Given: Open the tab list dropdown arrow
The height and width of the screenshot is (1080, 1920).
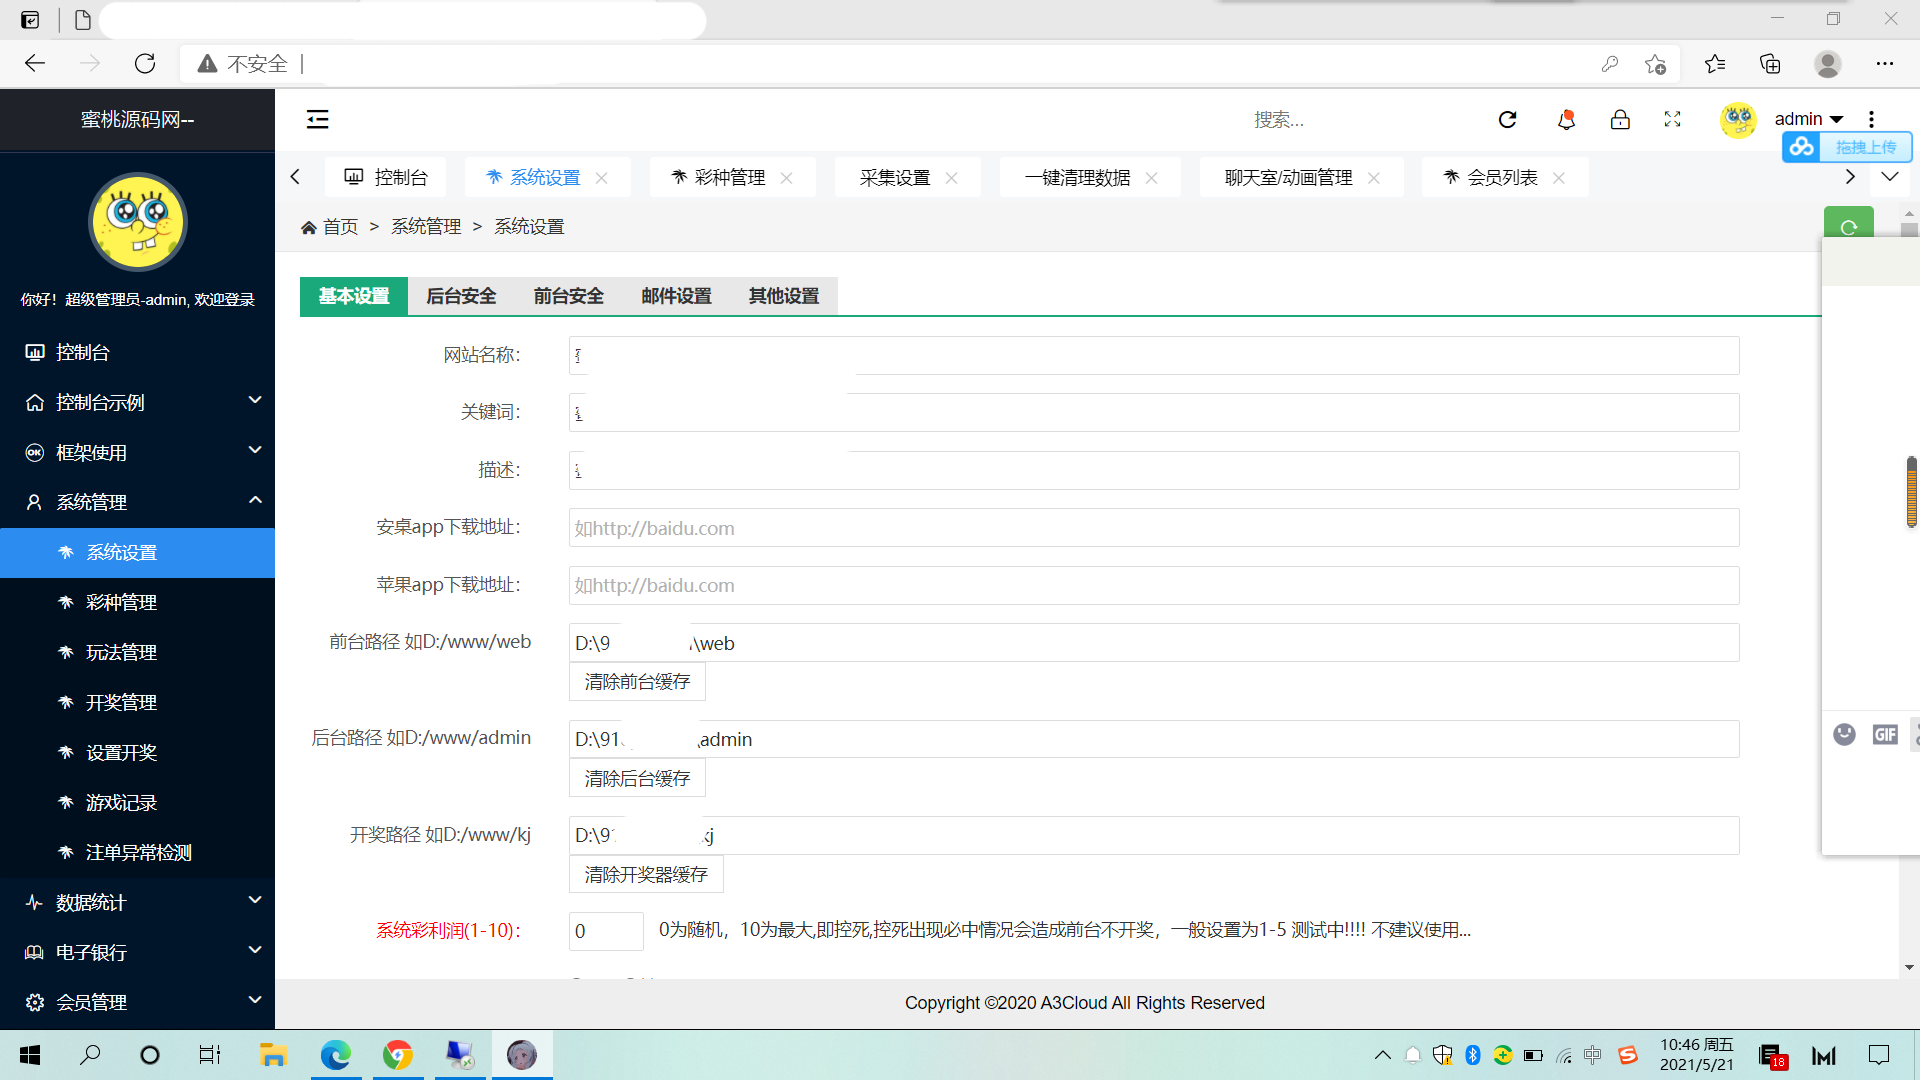Looking at the screenshot, I should point(1889,177).
